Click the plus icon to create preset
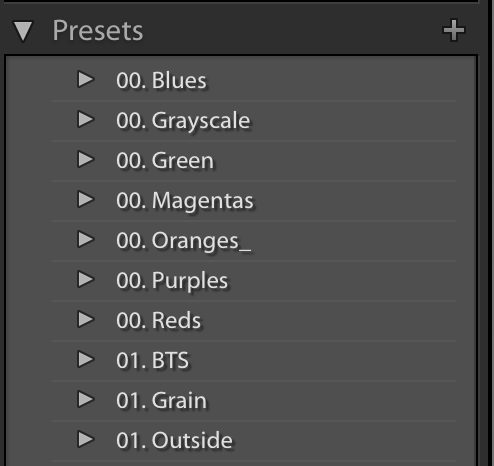The image size is (494, 466). (454, 30)
